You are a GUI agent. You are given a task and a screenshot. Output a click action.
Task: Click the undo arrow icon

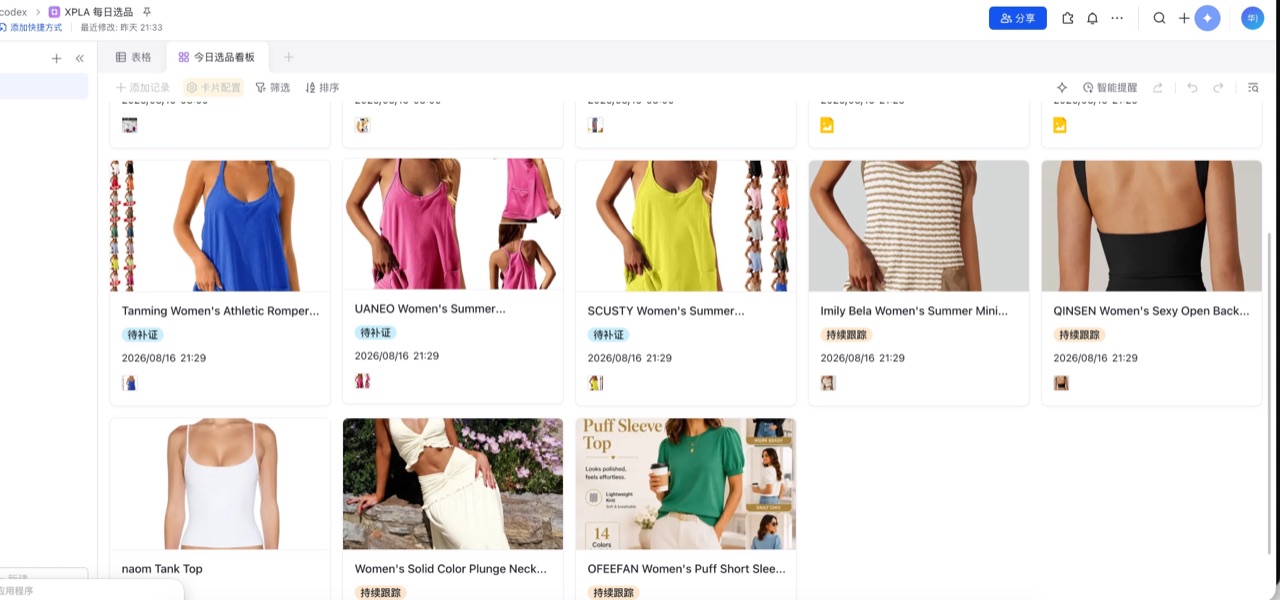[x=1192, y=88]
